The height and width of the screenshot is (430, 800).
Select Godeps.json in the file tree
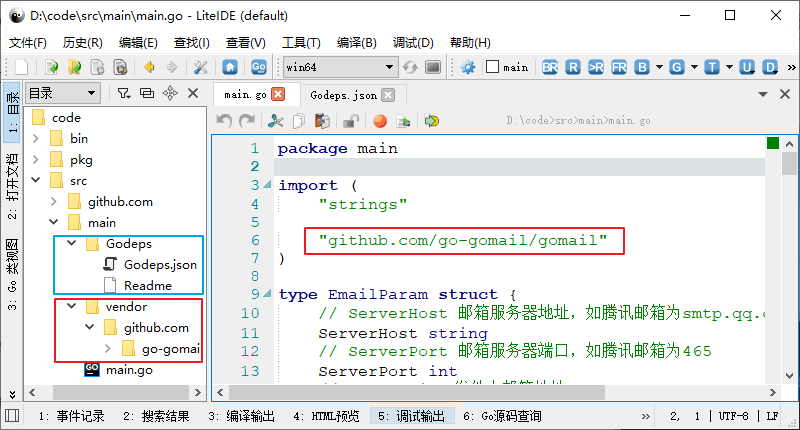point(160,264)
